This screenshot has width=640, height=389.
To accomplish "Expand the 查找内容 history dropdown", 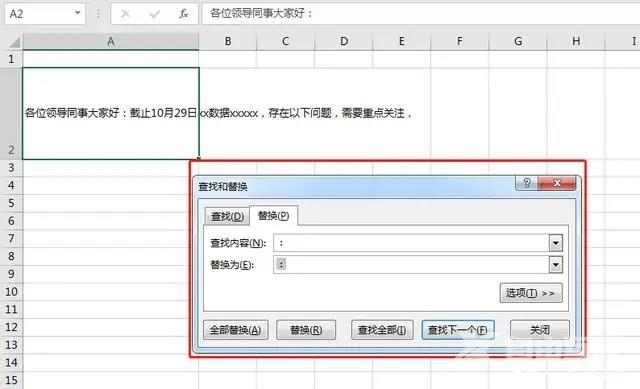I will 556,243.
